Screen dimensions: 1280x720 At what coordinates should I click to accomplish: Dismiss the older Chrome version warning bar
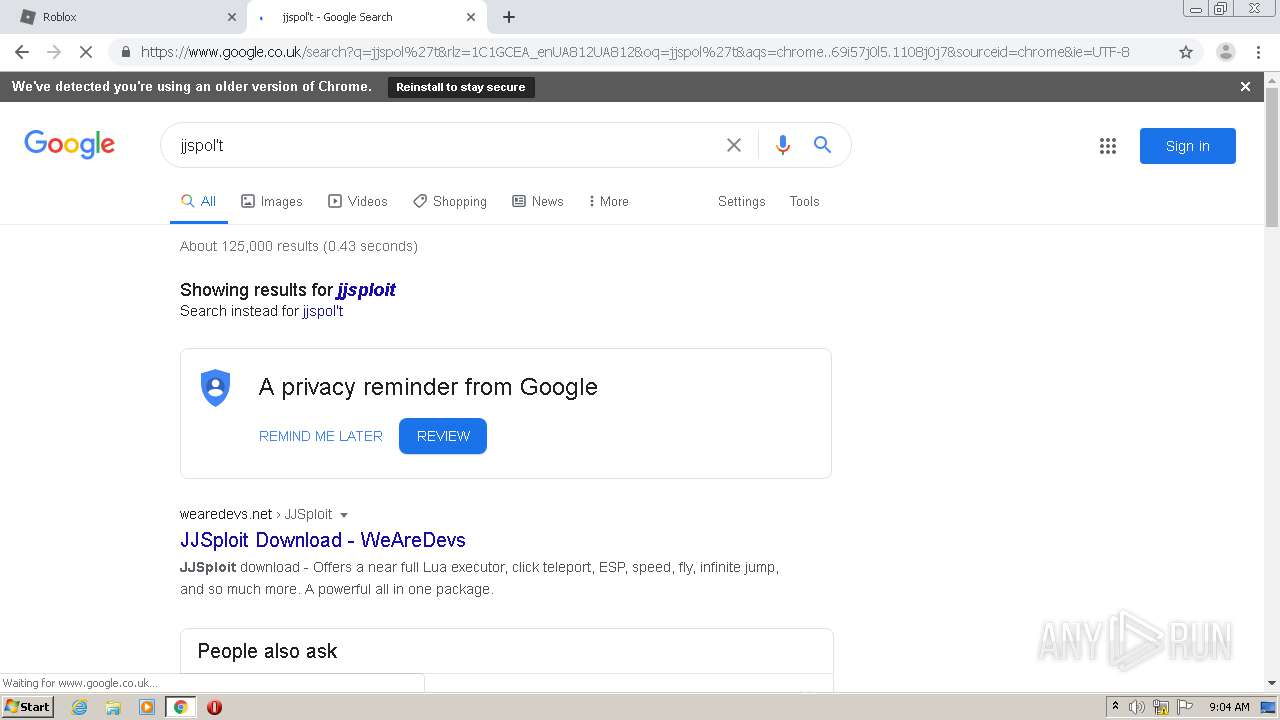pos(1245,87)
